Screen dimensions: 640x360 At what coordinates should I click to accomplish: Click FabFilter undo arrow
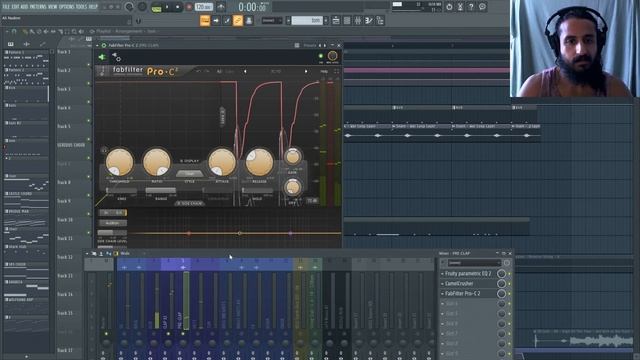198,71
